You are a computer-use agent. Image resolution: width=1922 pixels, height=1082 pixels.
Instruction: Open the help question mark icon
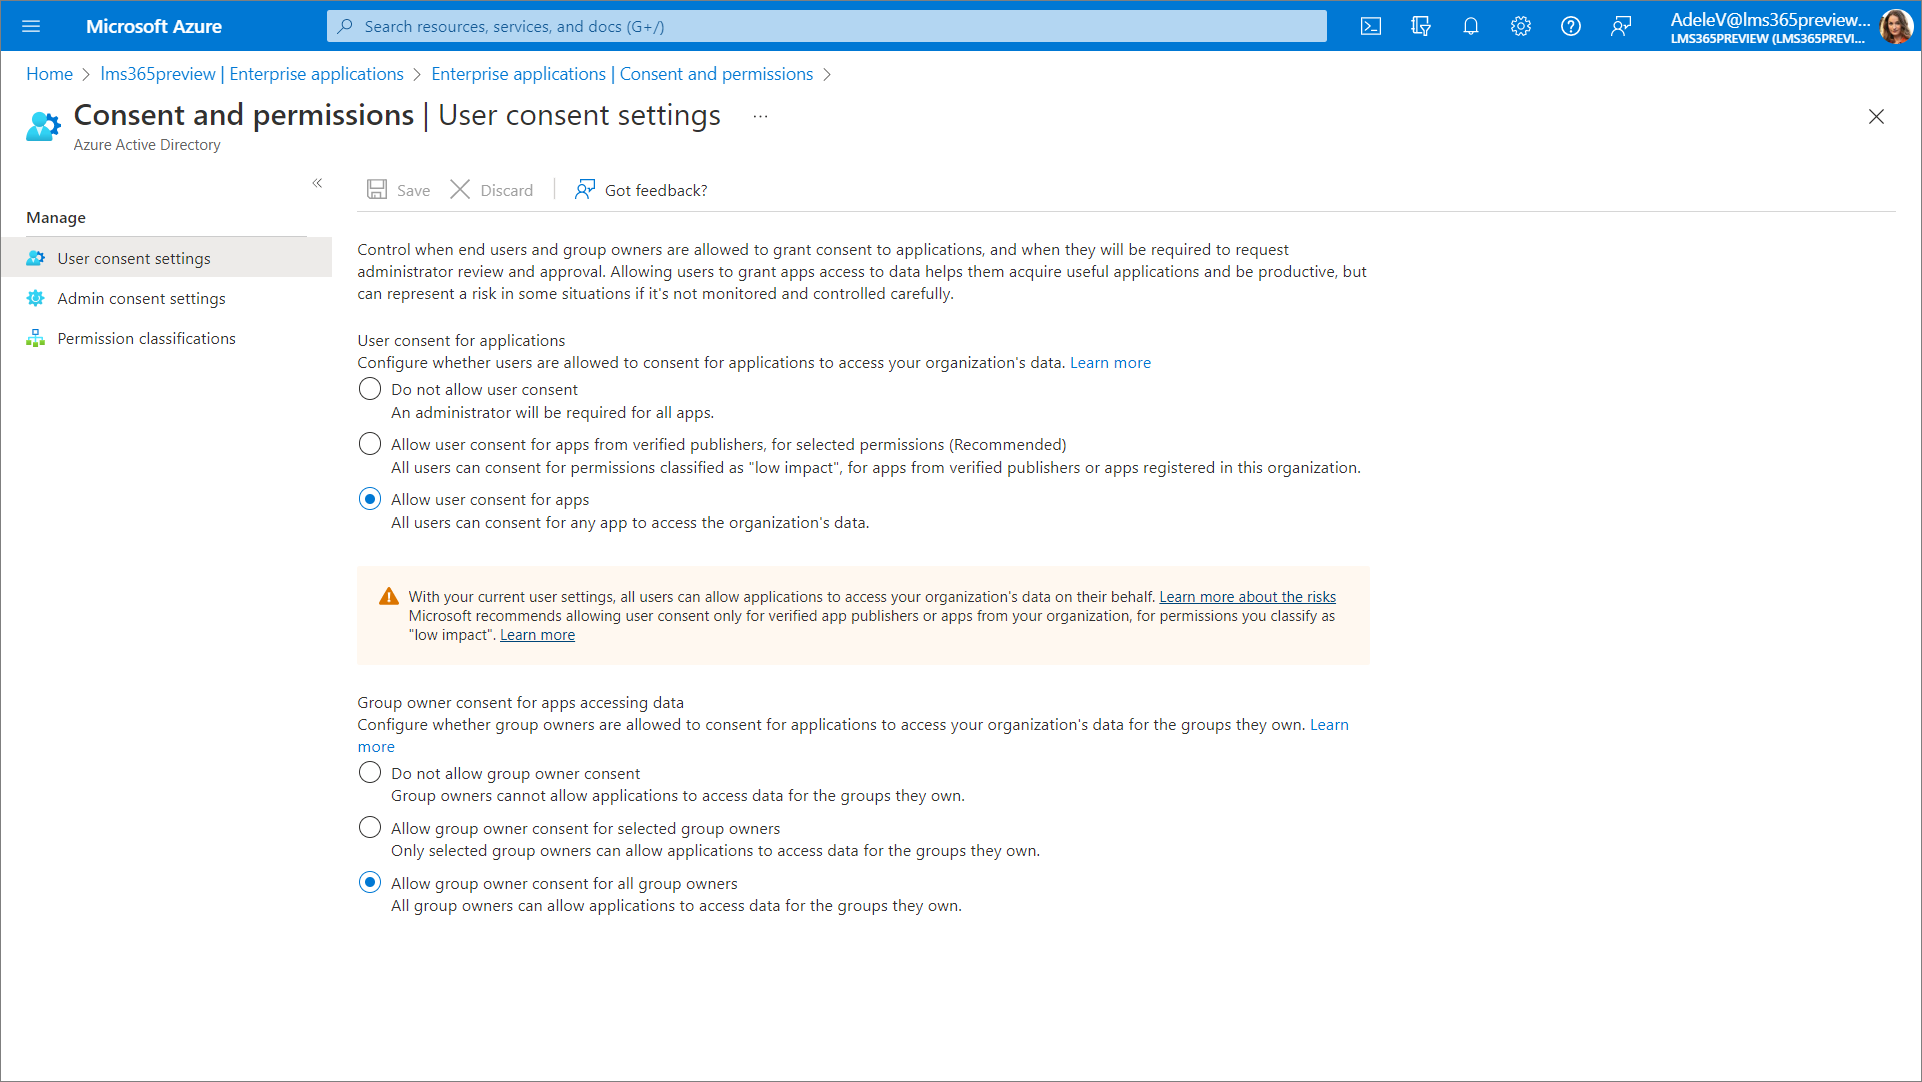(x=1571, y=27)
